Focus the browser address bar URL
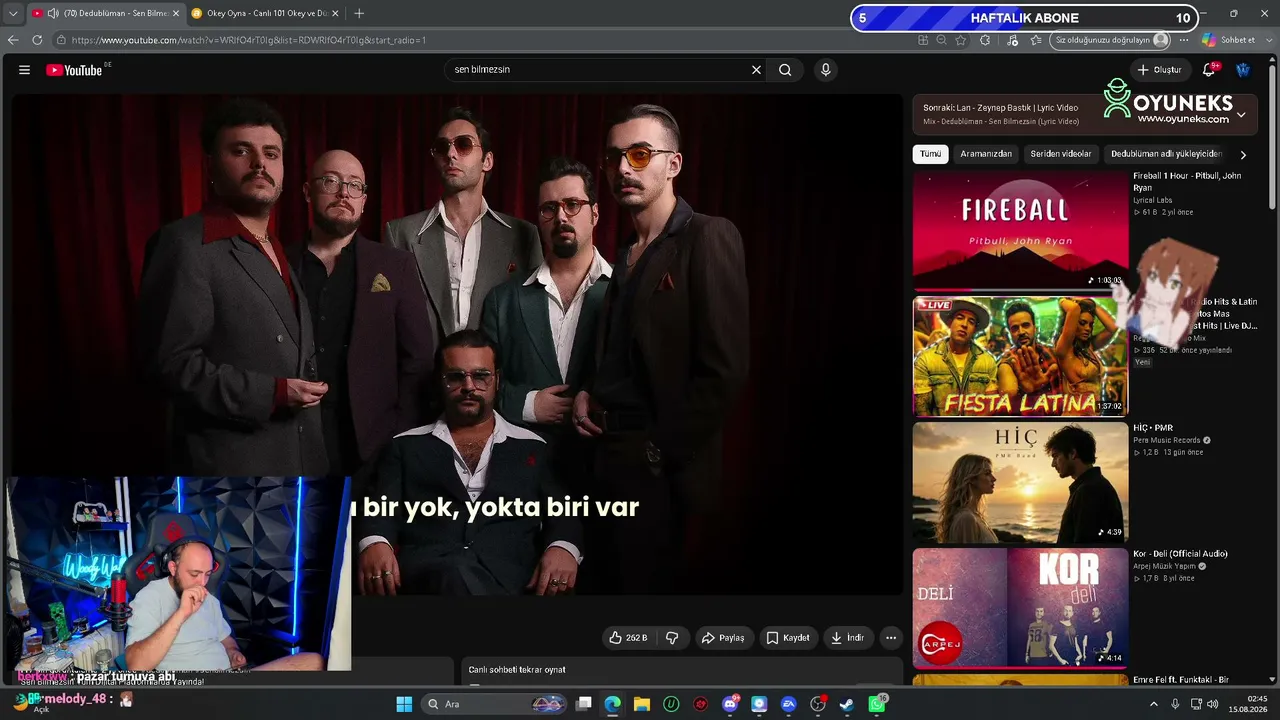Image resolution: width=1280 pixels, height=720 pixels. (x=249, y=40)
